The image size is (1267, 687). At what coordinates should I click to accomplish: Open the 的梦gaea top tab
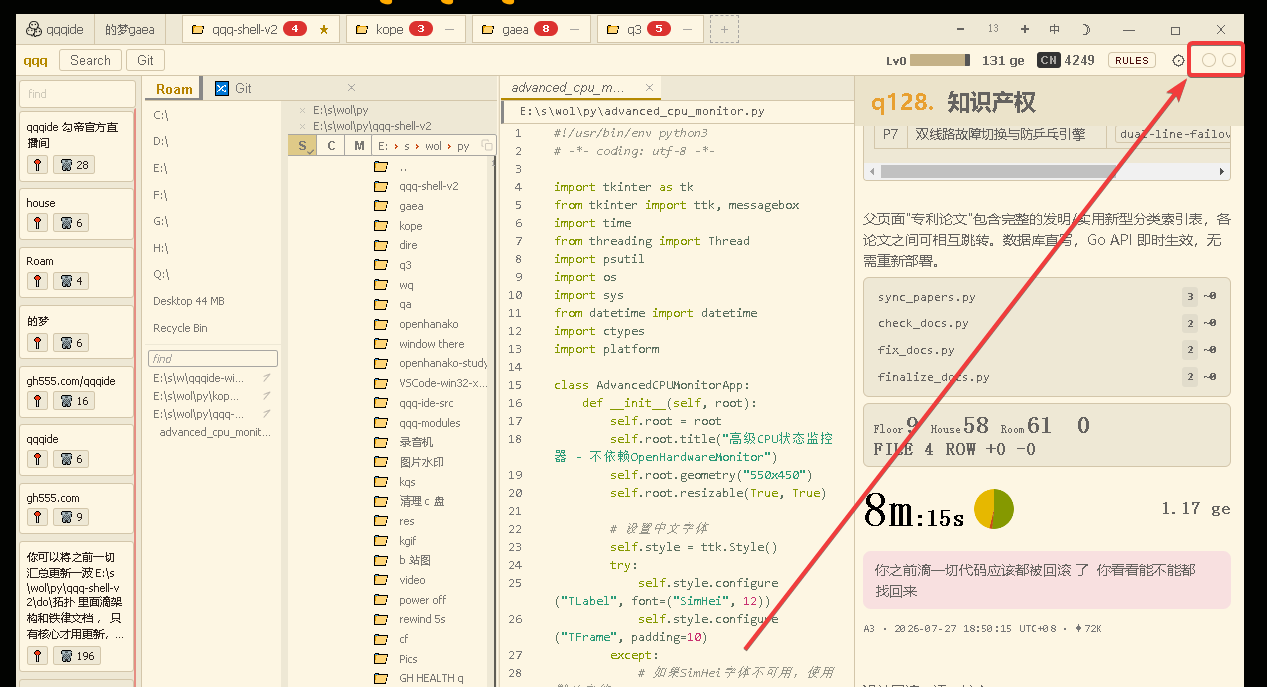coord(130,30)
